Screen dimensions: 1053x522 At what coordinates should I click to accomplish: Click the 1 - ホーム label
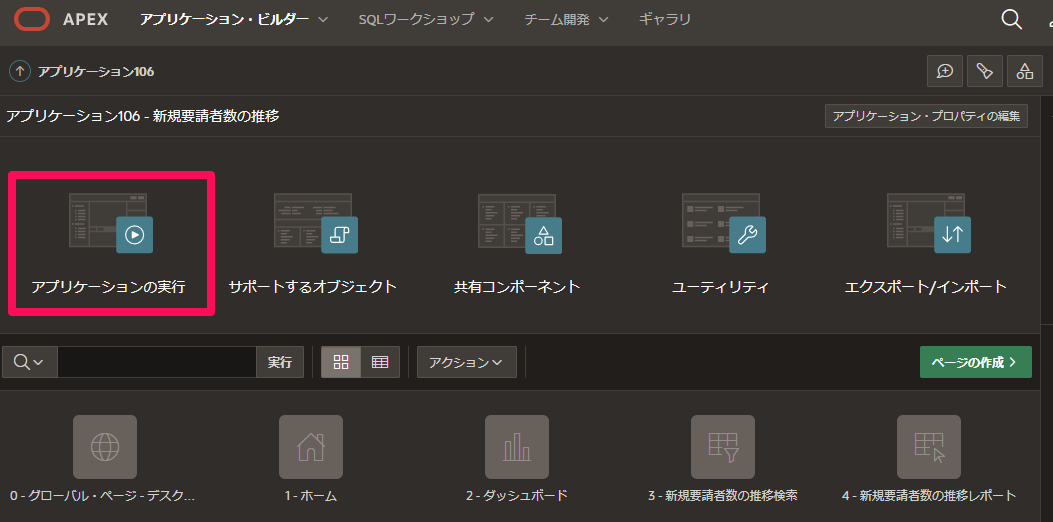311,496
